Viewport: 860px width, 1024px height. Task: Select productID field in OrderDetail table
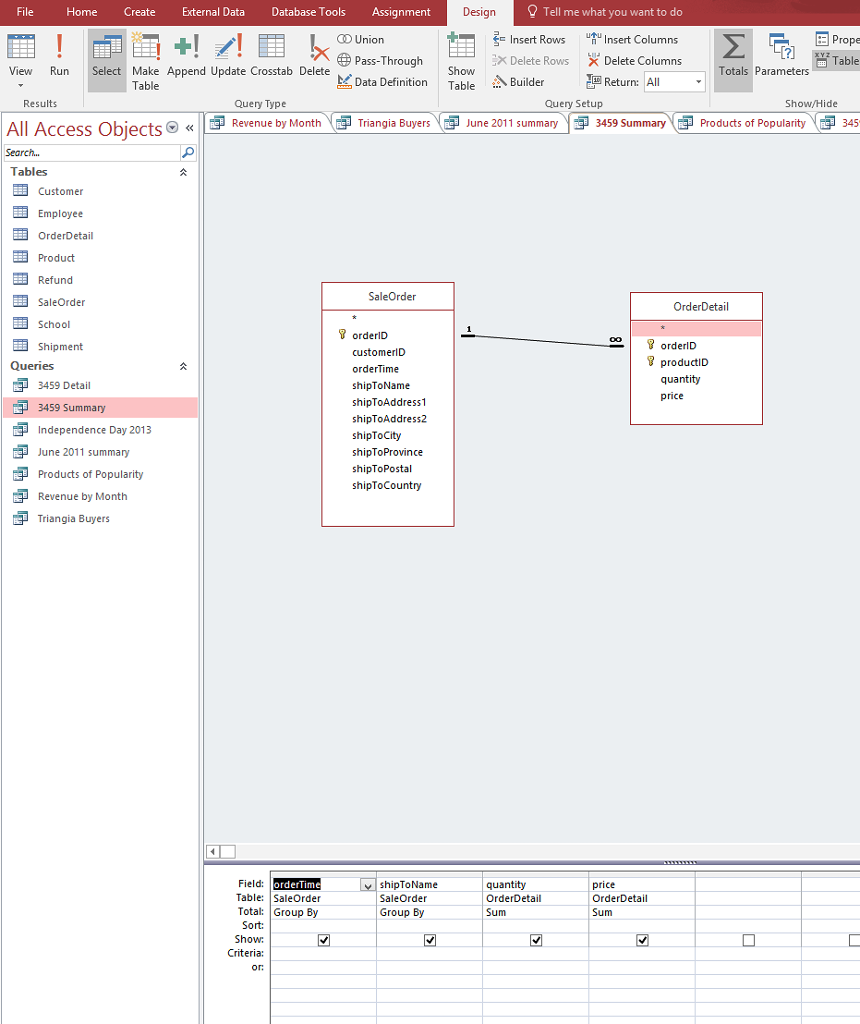tap(684, 362)
